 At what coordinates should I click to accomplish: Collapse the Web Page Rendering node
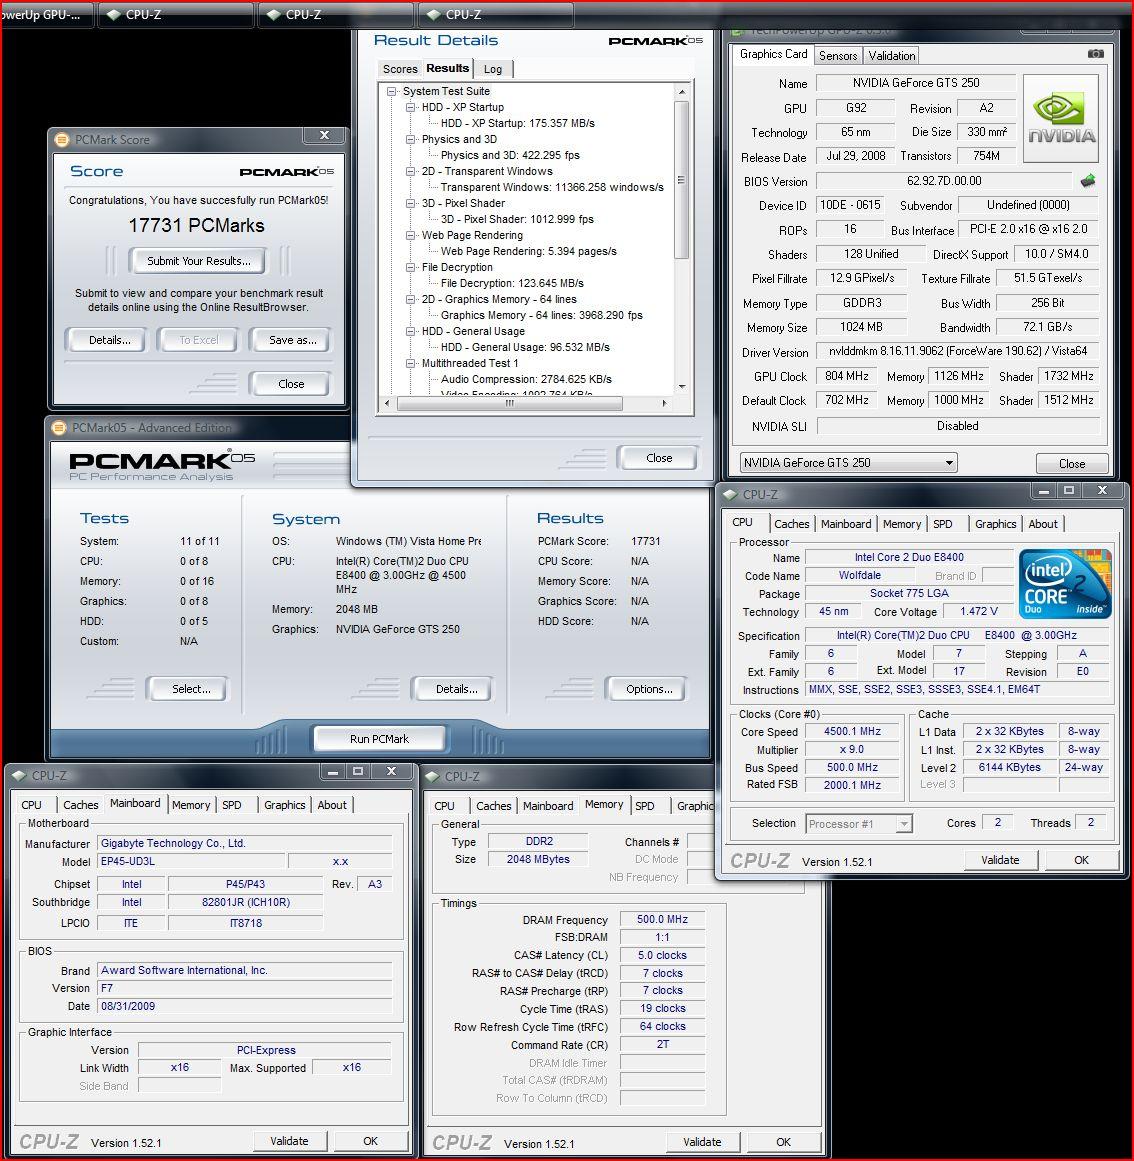click(x=411, y=235)
